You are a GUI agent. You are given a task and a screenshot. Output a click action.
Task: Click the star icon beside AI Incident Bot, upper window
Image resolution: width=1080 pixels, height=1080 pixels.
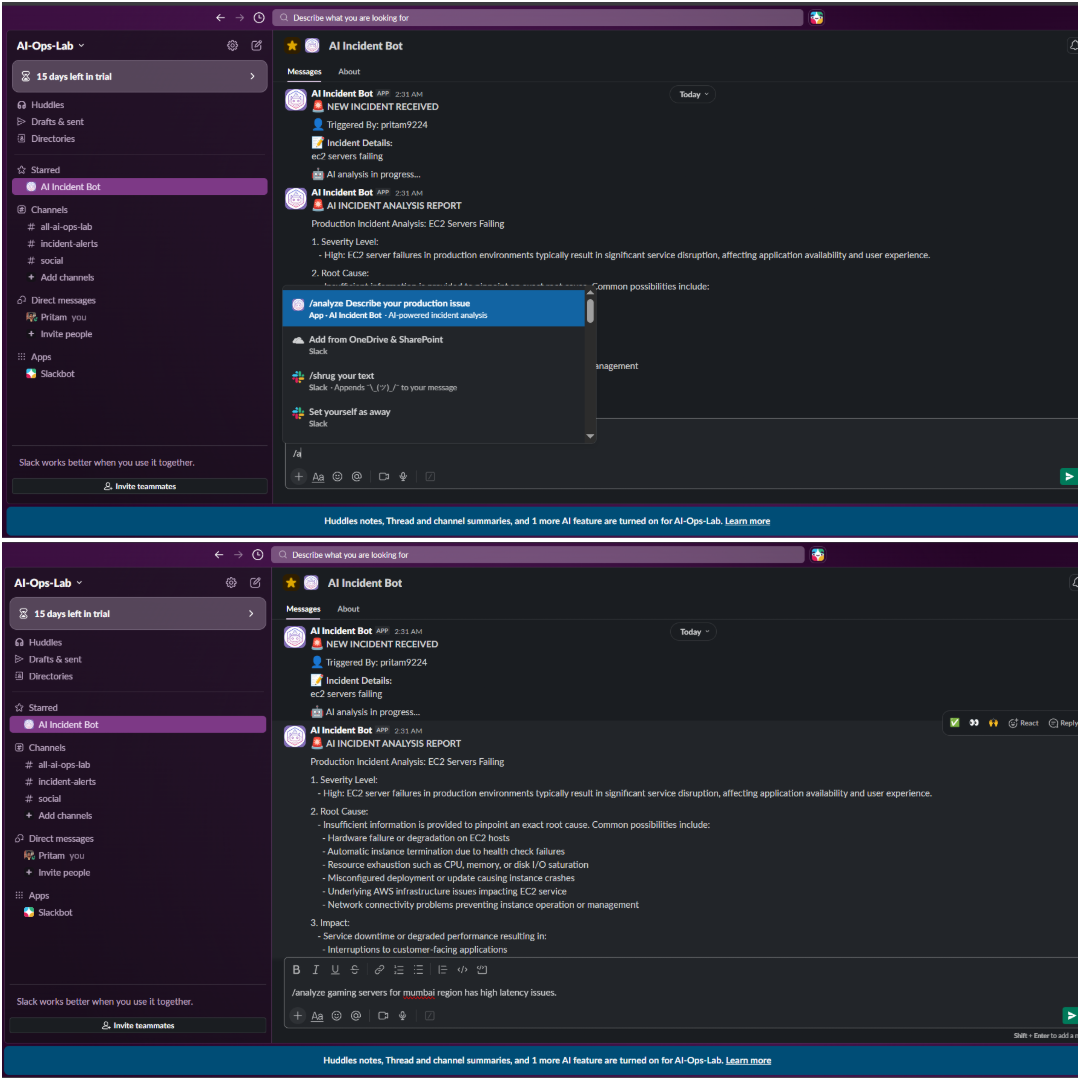coord(292,45)
